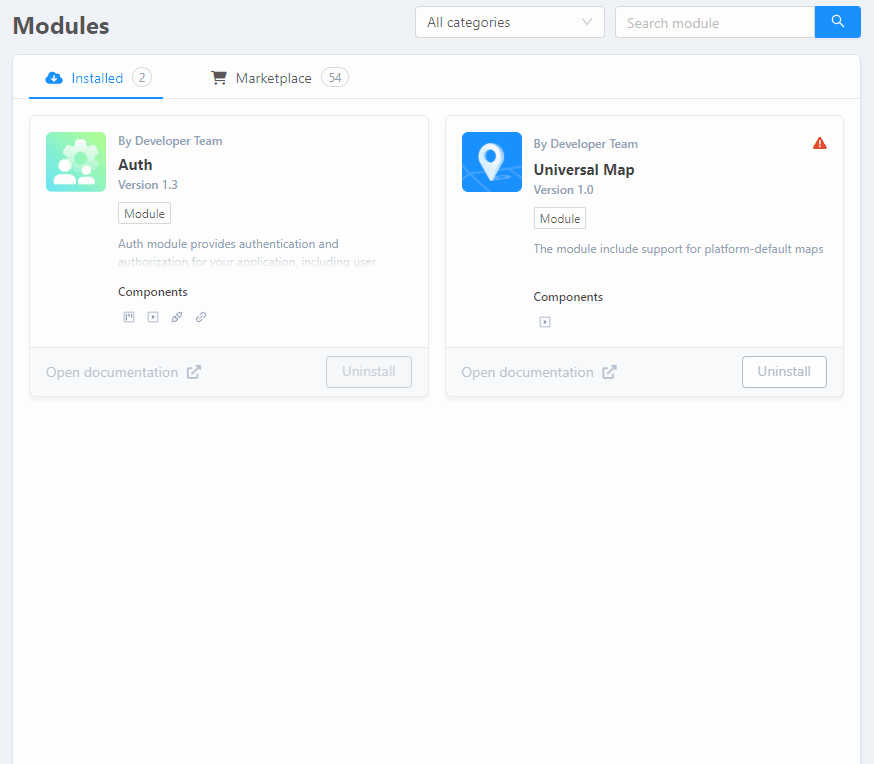874x764 pixels.
Task: Click the external link icon in Auth footer
Action: pyautogui.click(x=194, y=372)
